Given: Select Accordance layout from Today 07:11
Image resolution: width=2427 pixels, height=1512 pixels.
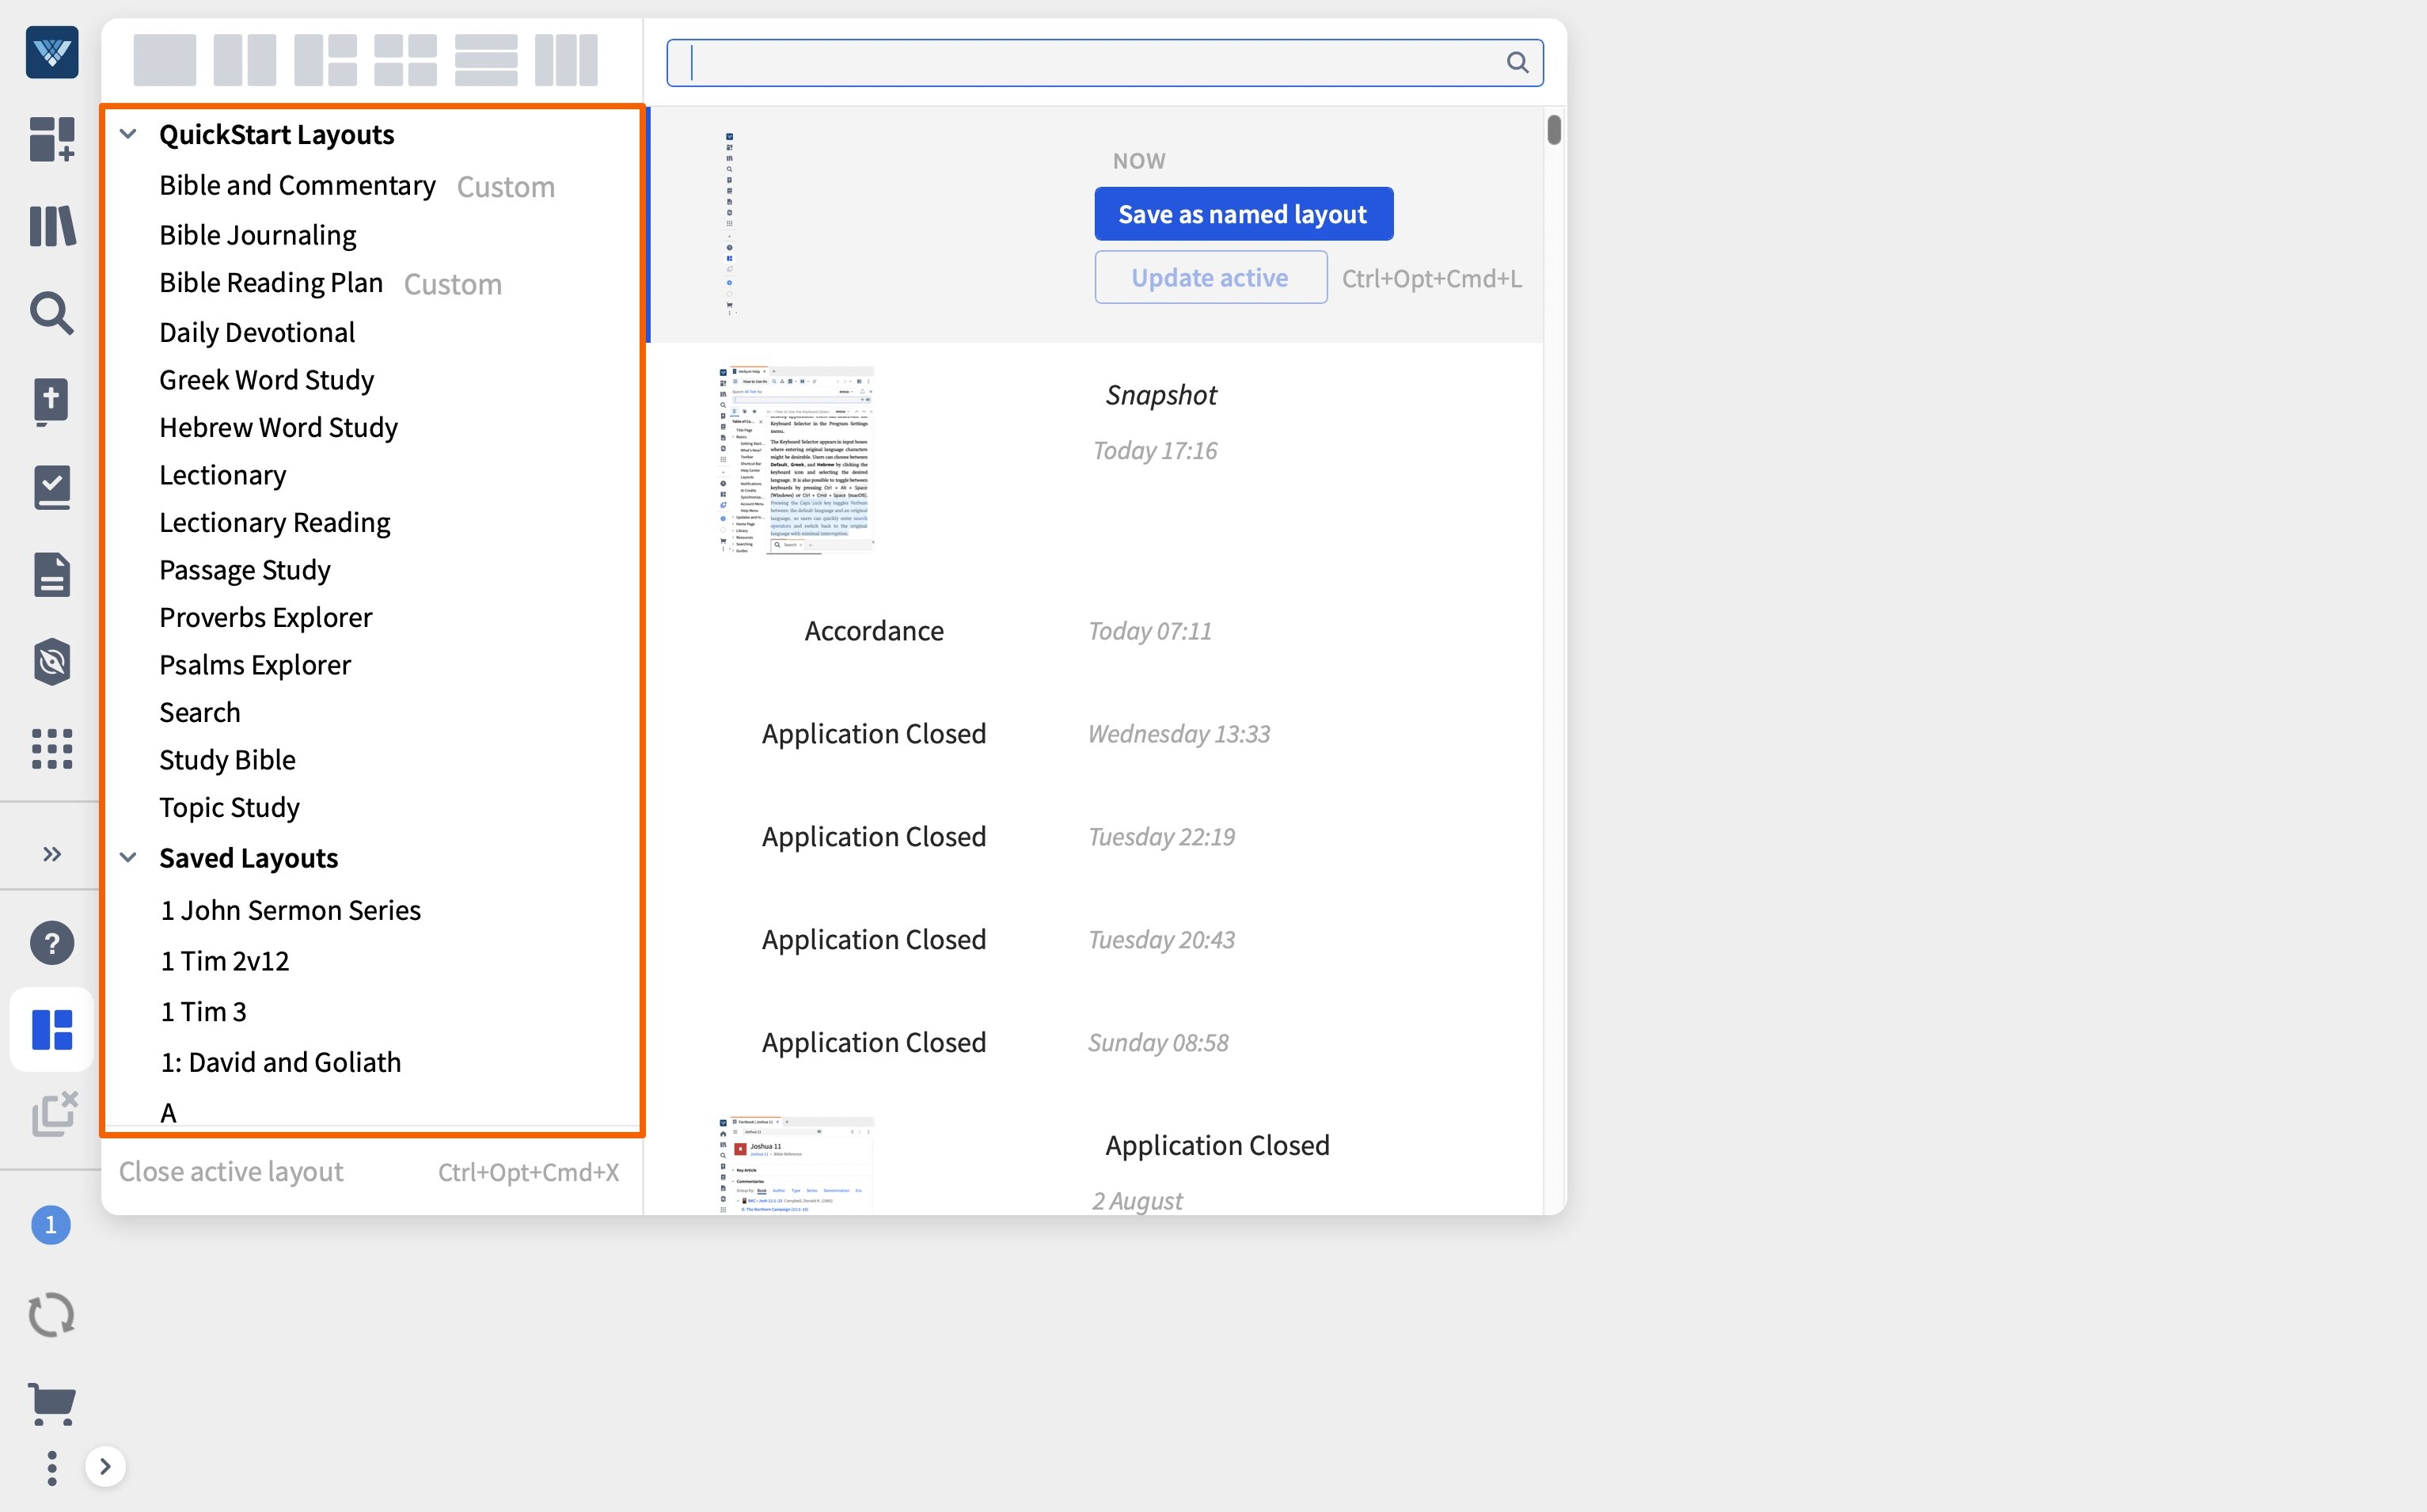Looking at the screenshot, I should coord(1097,631).
